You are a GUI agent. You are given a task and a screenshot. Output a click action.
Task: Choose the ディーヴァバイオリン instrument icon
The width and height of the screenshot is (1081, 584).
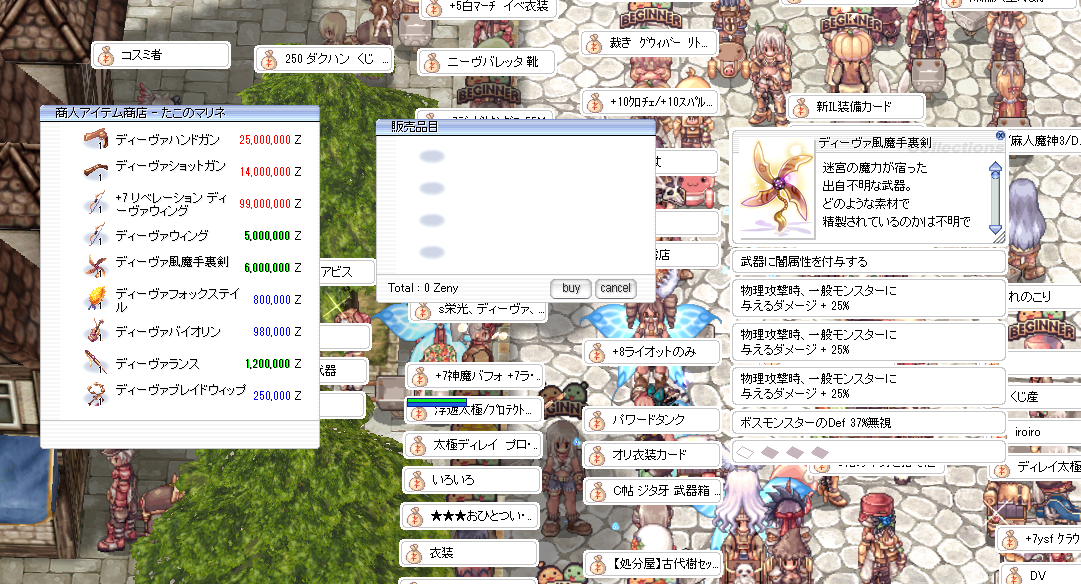pyautogui.click(x=97, y=331)
